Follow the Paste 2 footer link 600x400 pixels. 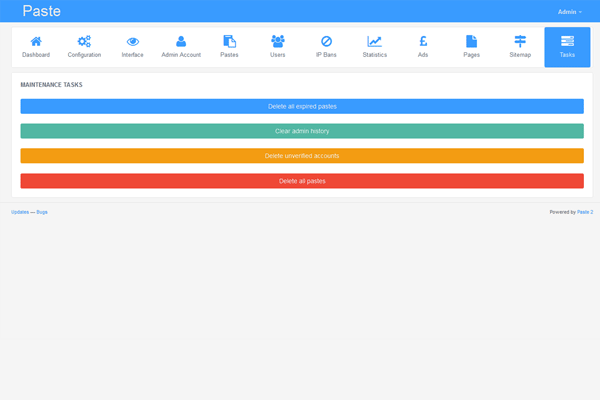pyautogui.click(x=584, y=212)
